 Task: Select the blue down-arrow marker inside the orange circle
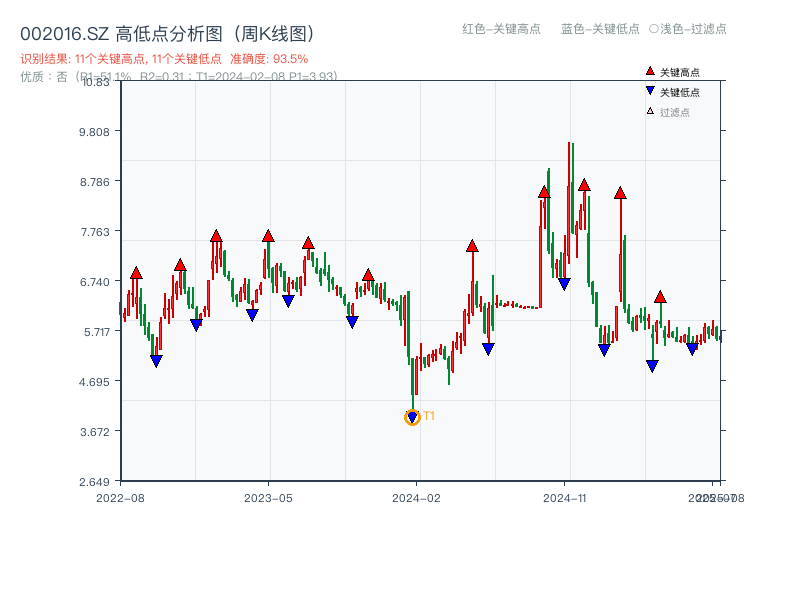click(x=412, y=416)
